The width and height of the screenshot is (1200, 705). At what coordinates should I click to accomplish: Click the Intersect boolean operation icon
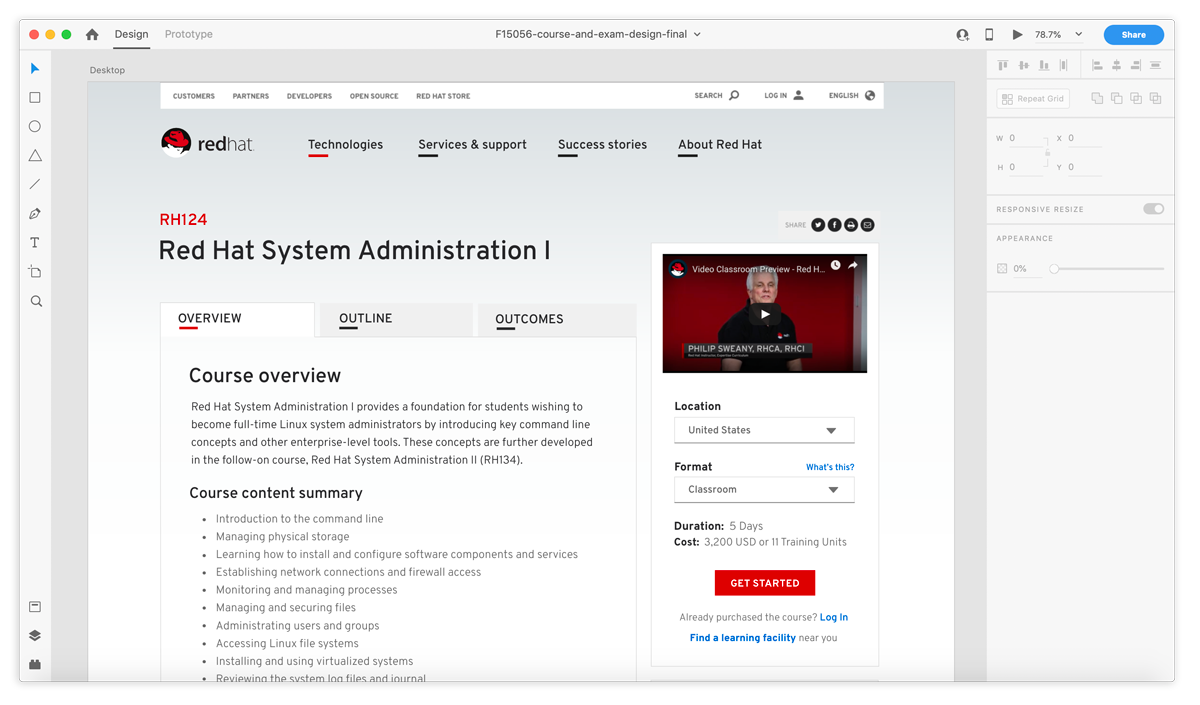[x=1136, y=98]
